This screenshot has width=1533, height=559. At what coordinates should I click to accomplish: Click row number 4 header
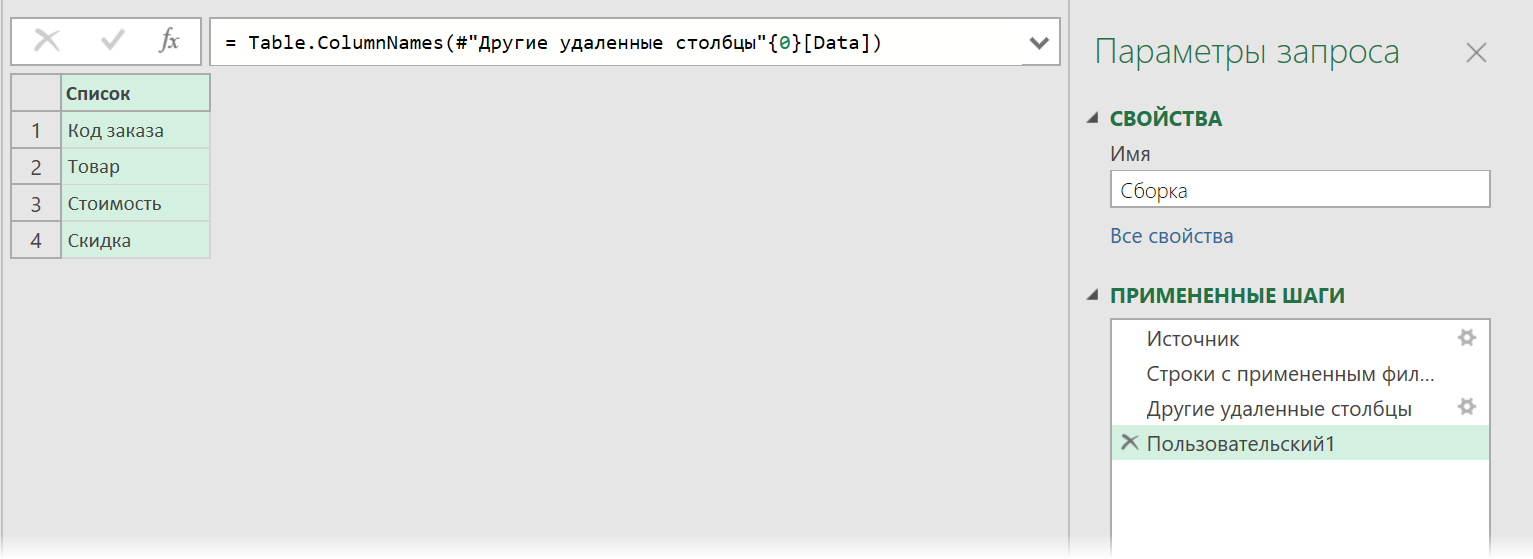[x=36, y=240]
